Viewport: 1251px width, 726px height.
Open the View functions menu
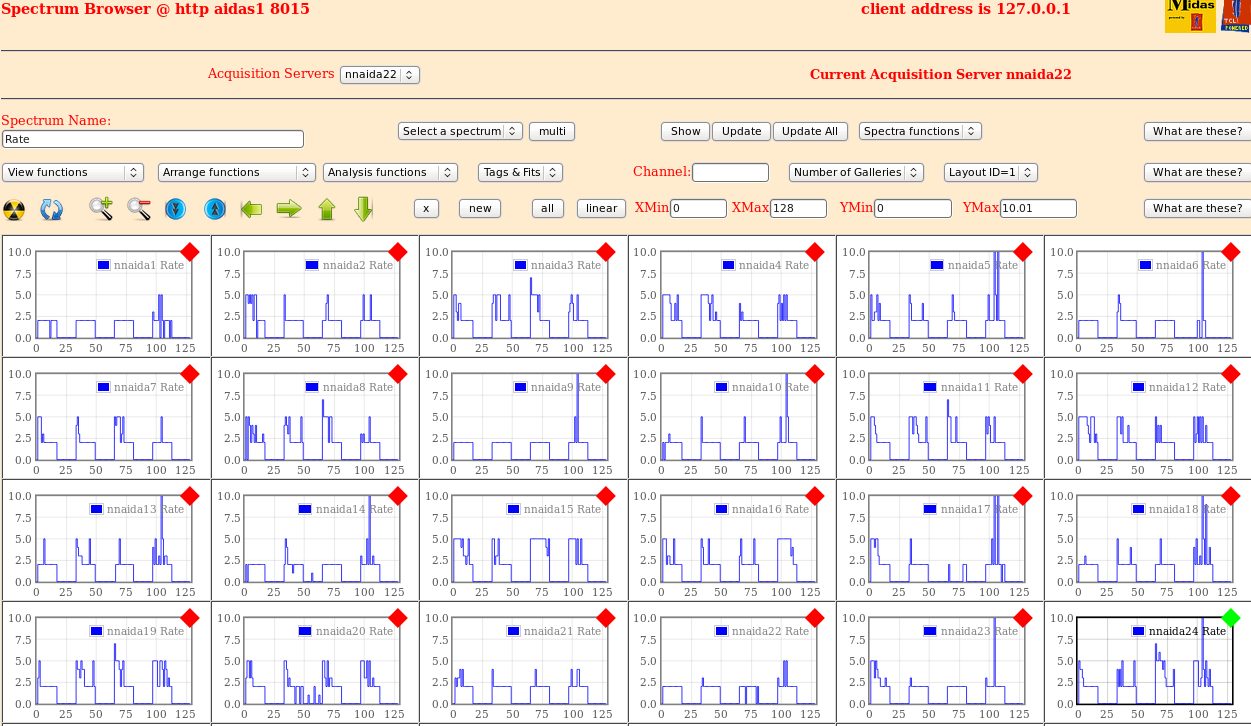[73, 172]
